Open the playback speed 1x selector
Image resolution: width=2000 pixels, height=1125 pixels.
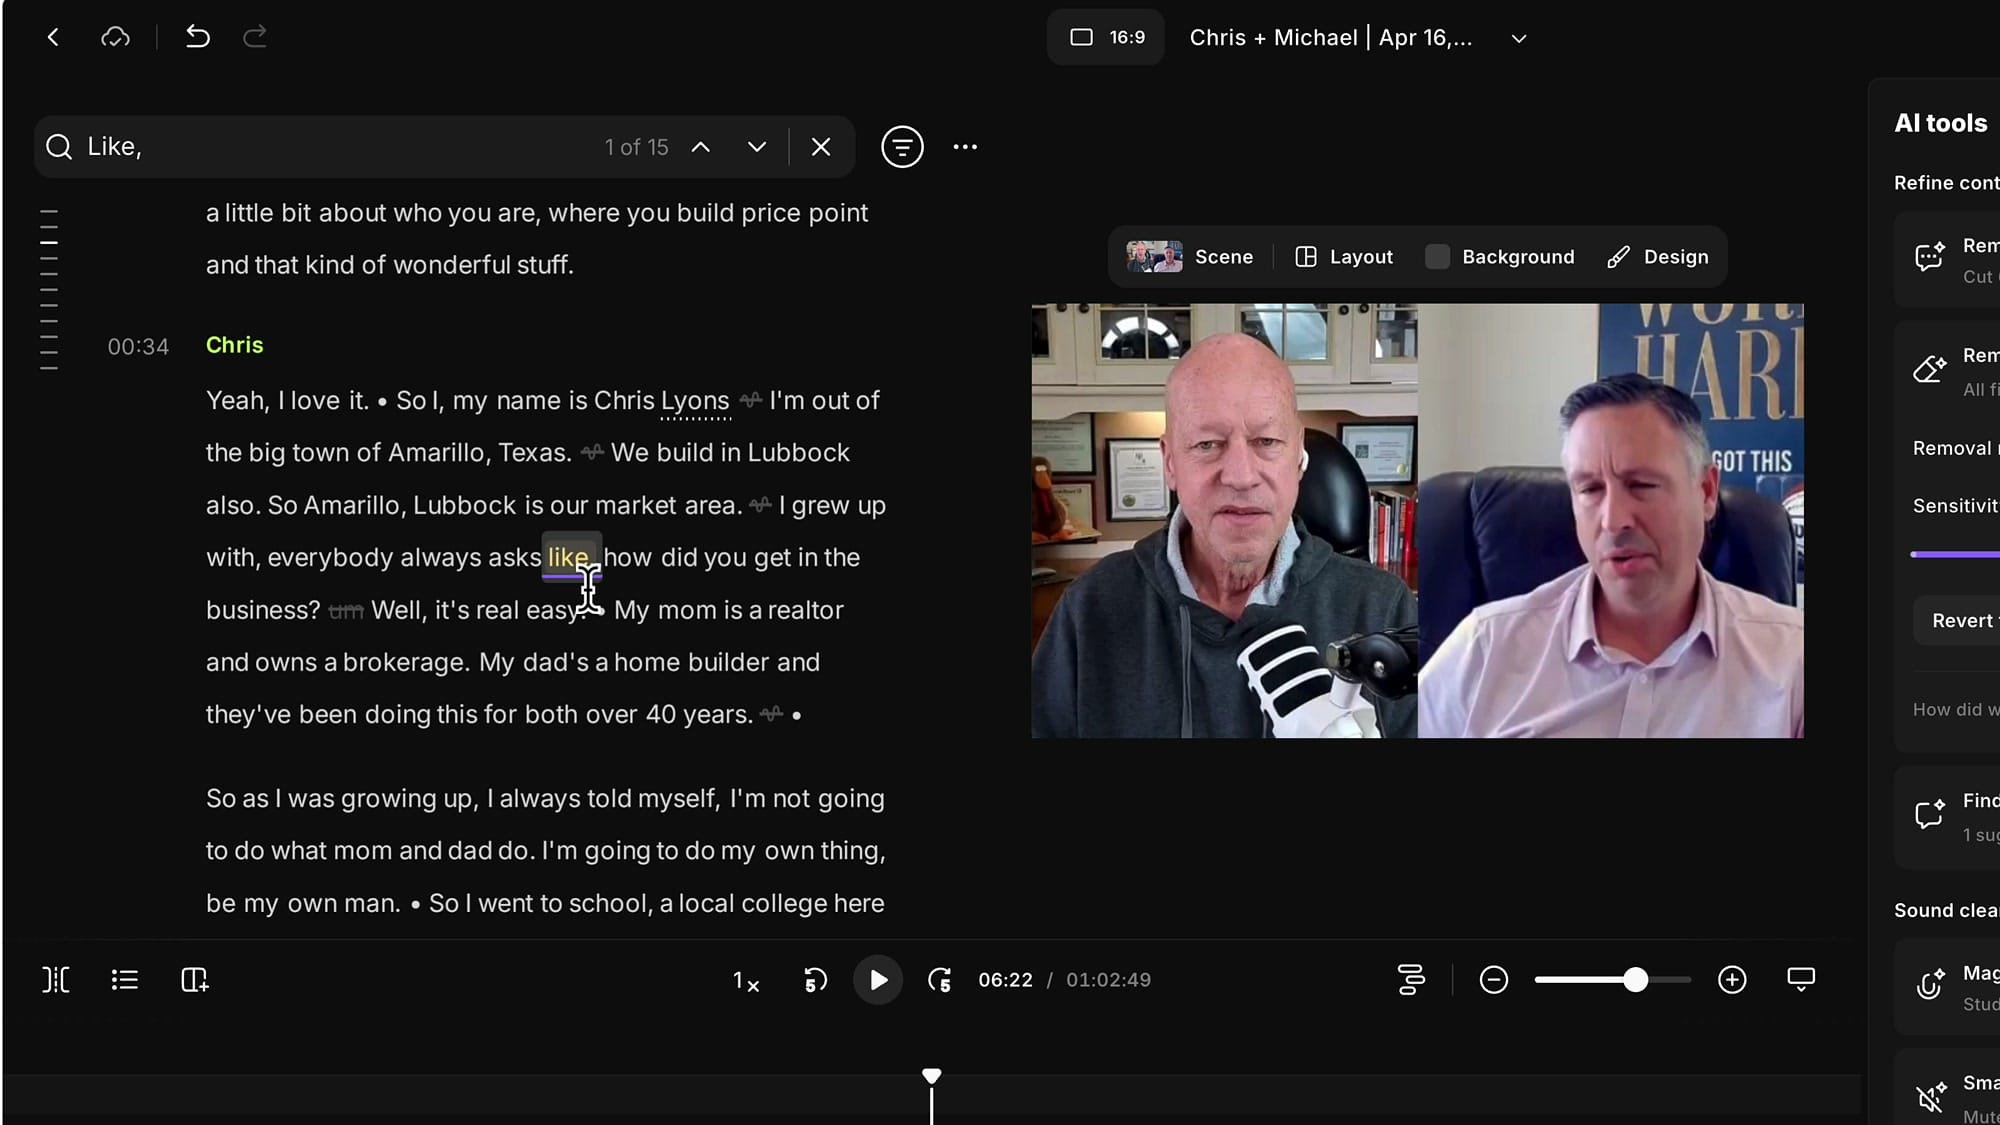(x=746, y=981)
